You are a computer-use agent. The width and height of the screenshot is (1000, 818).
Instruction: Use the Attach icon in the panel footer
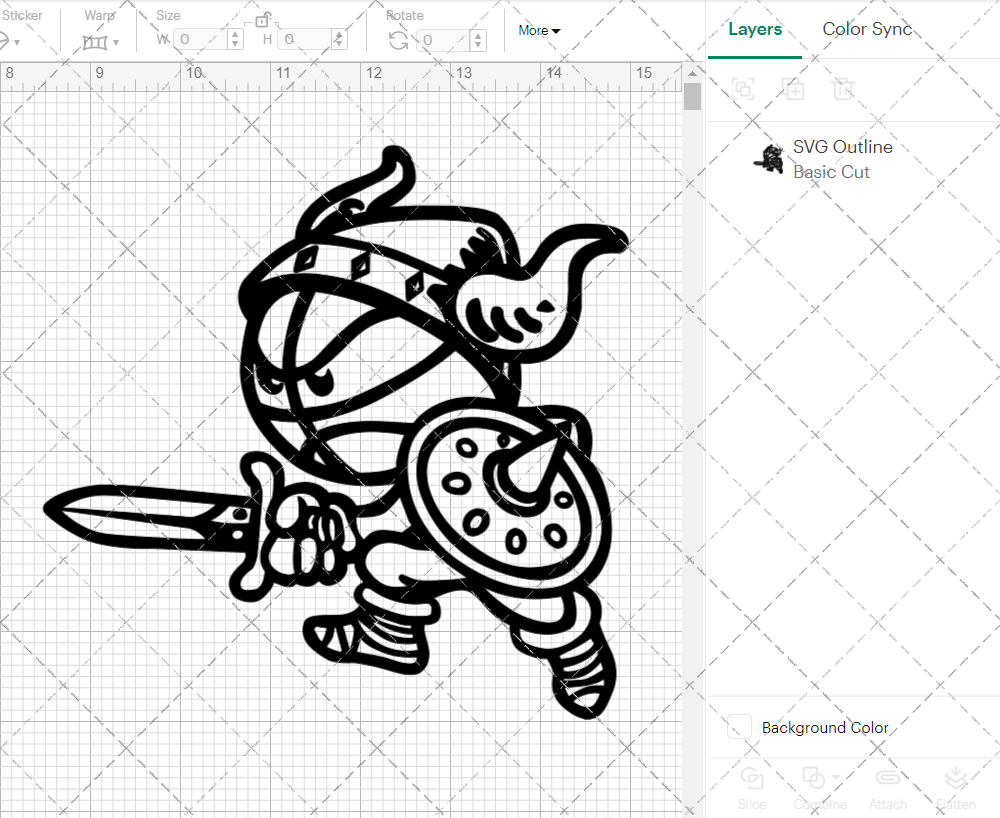coord(887,786)
